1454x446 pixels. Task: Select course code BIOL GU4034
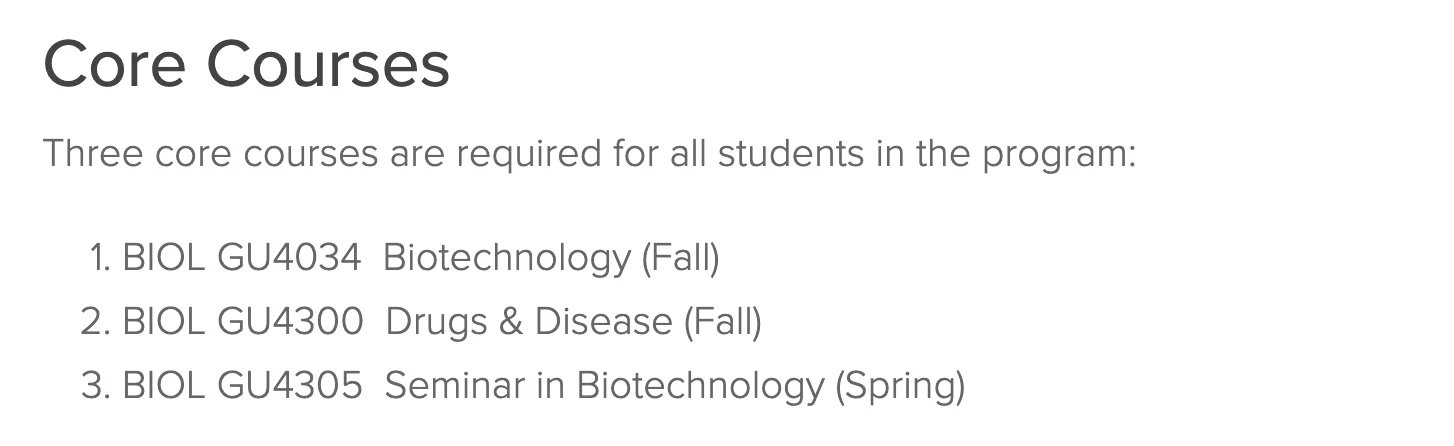[x=241, y=258]
